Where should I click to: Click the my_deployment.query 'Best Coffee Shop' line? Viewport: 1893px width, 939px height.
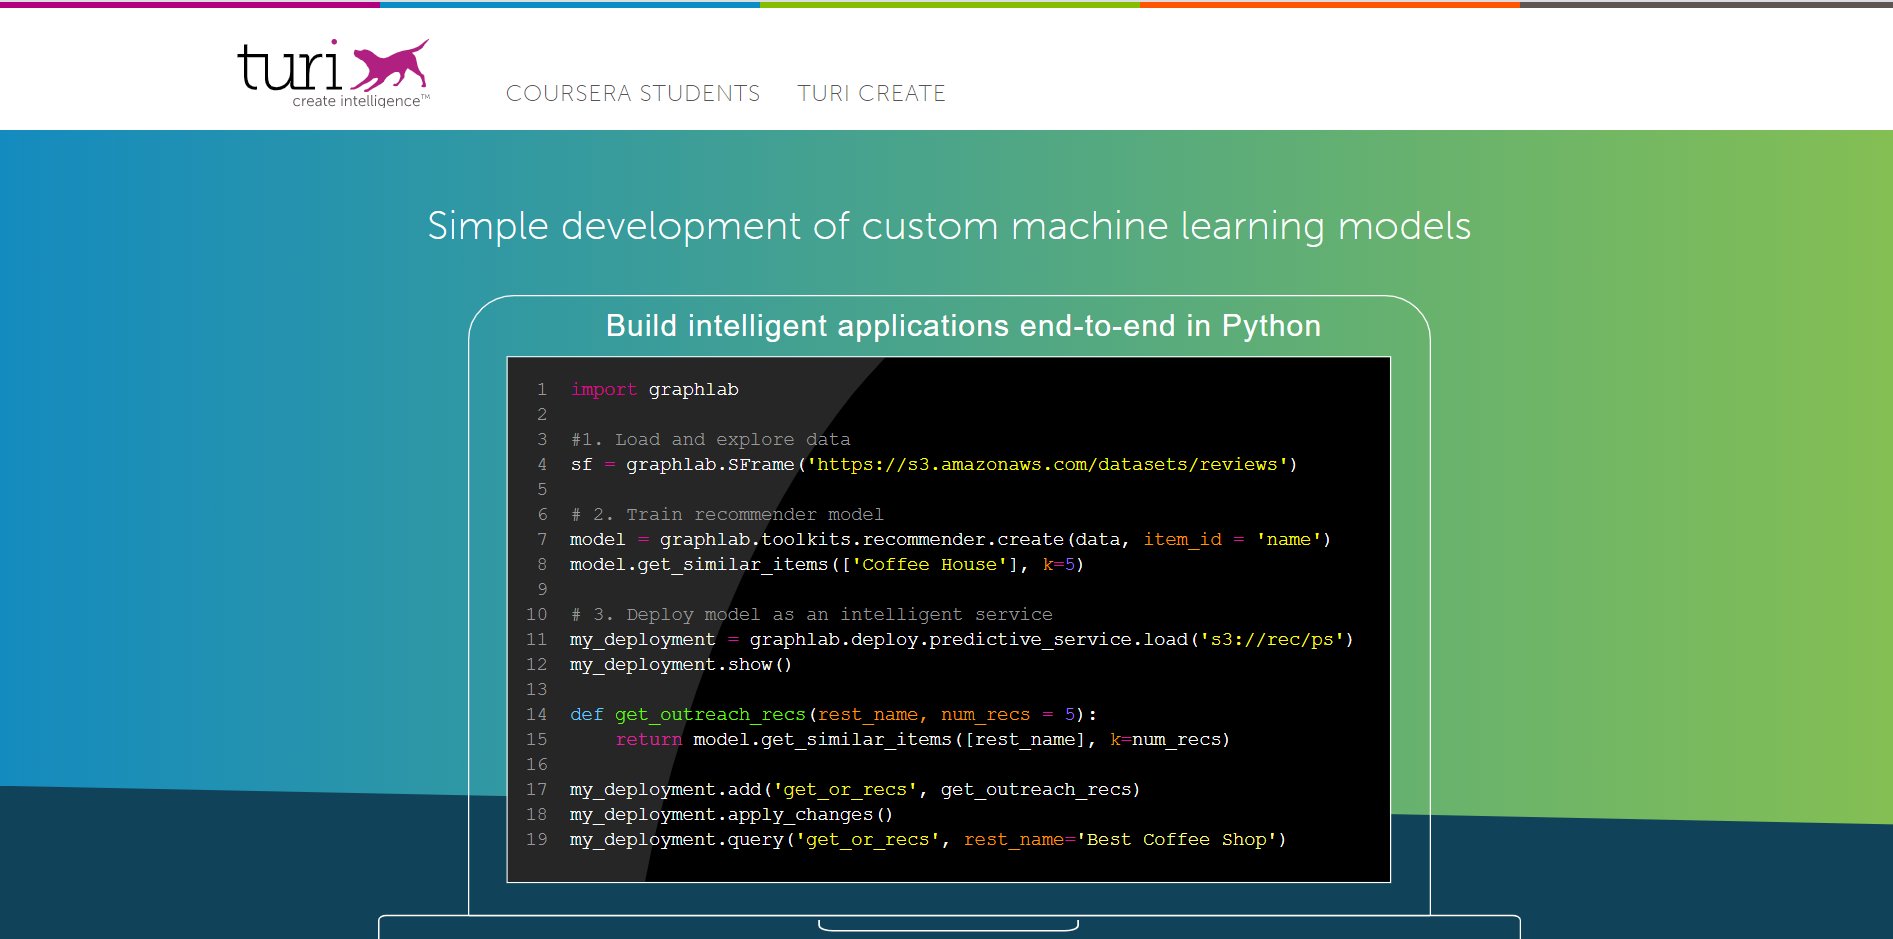(x=928, y=839)
